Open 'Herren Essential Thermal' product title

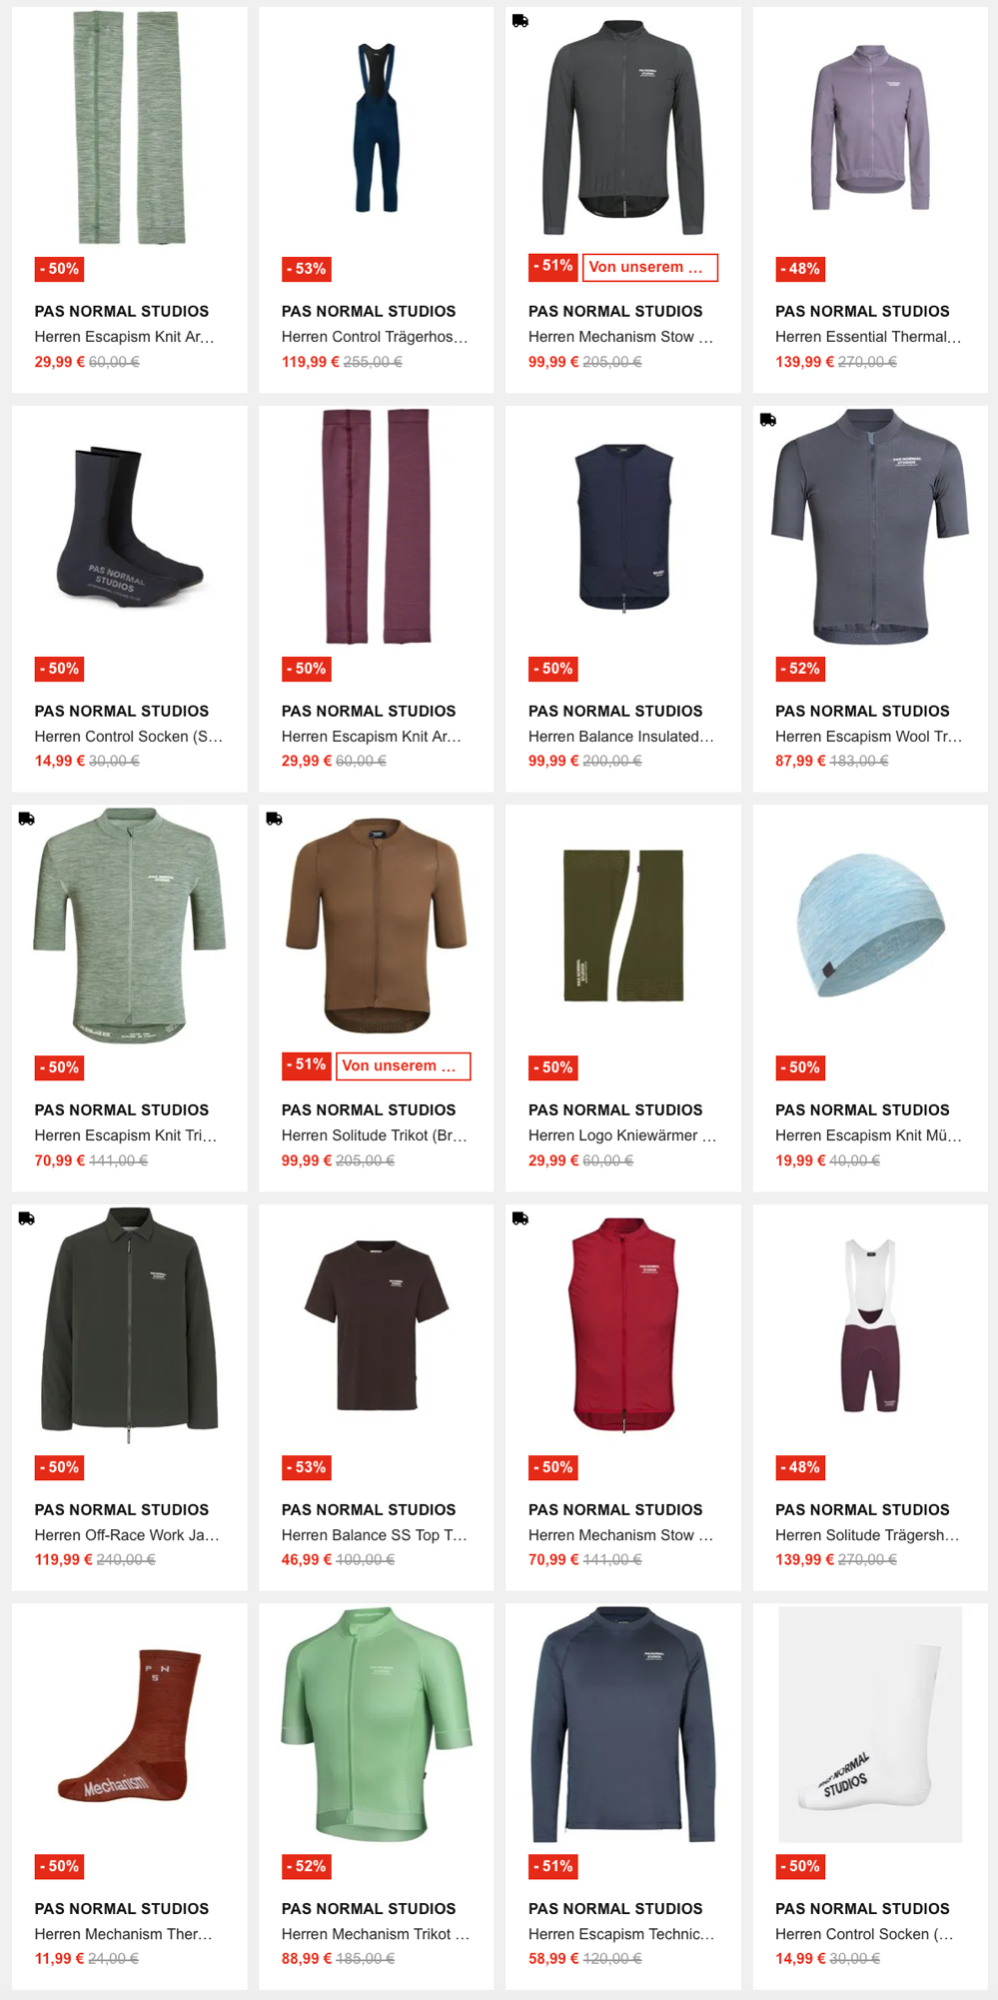click(868, 337)
